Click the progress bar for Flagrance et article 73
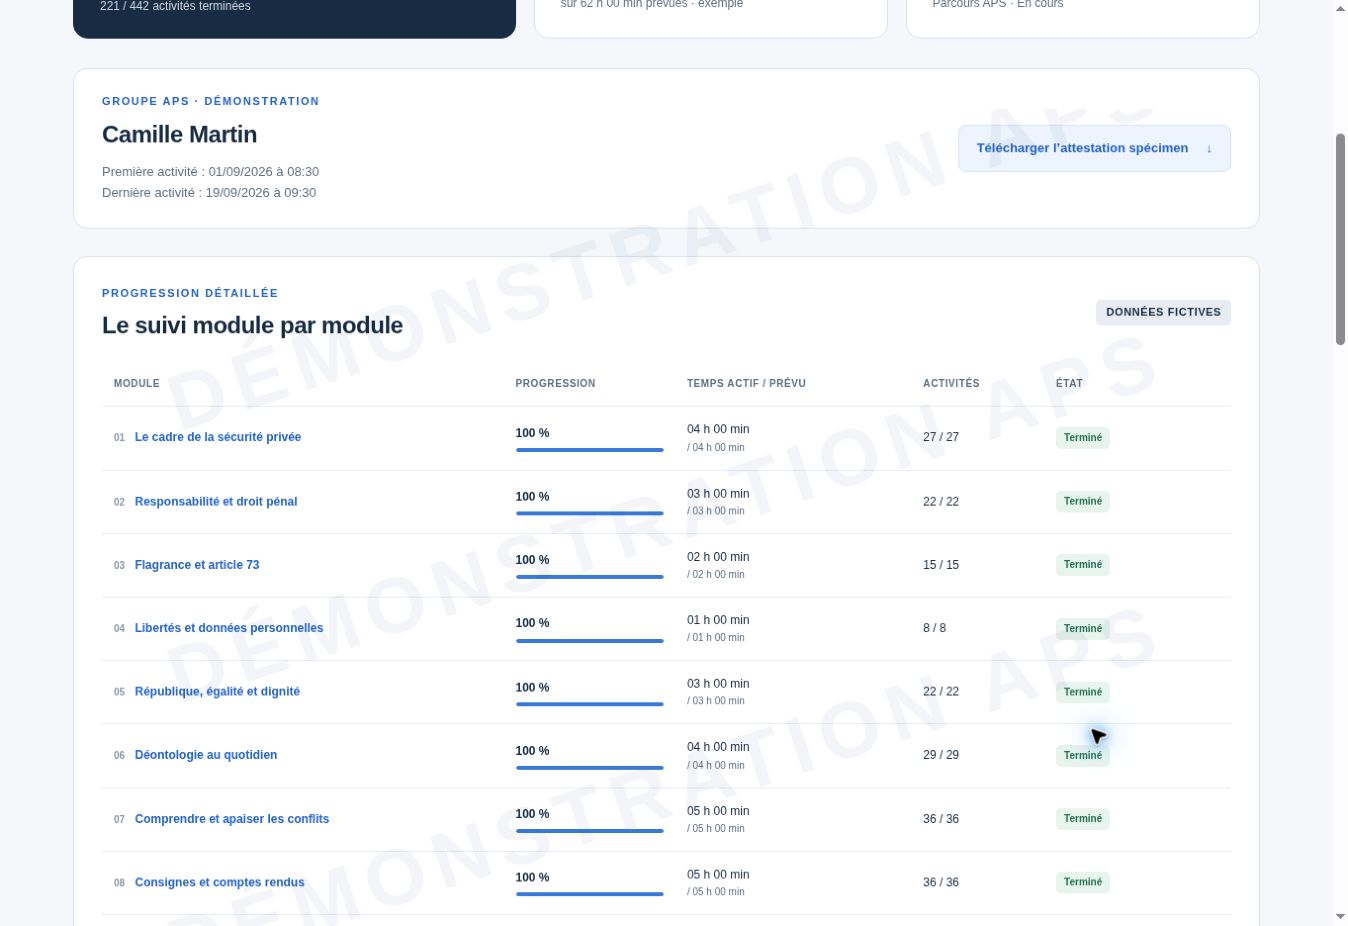This screenshot has width=1348, height=926. tap(590, 577)
